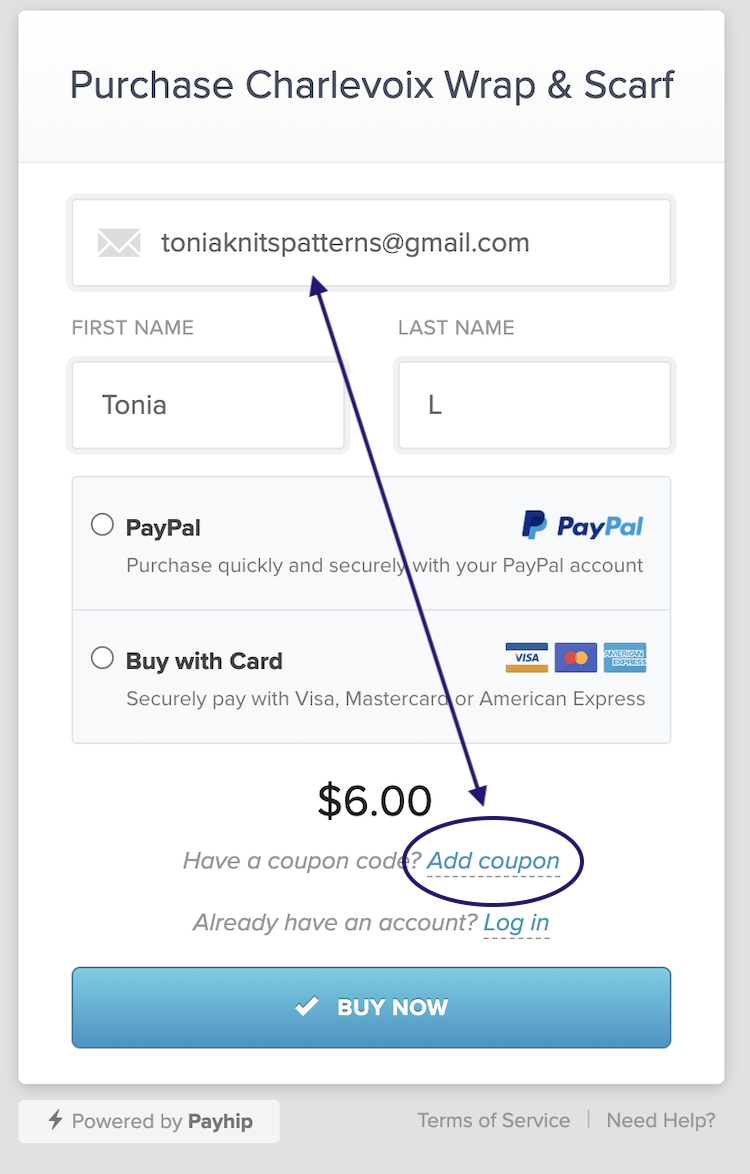Click the email address input field

(371, 243)
